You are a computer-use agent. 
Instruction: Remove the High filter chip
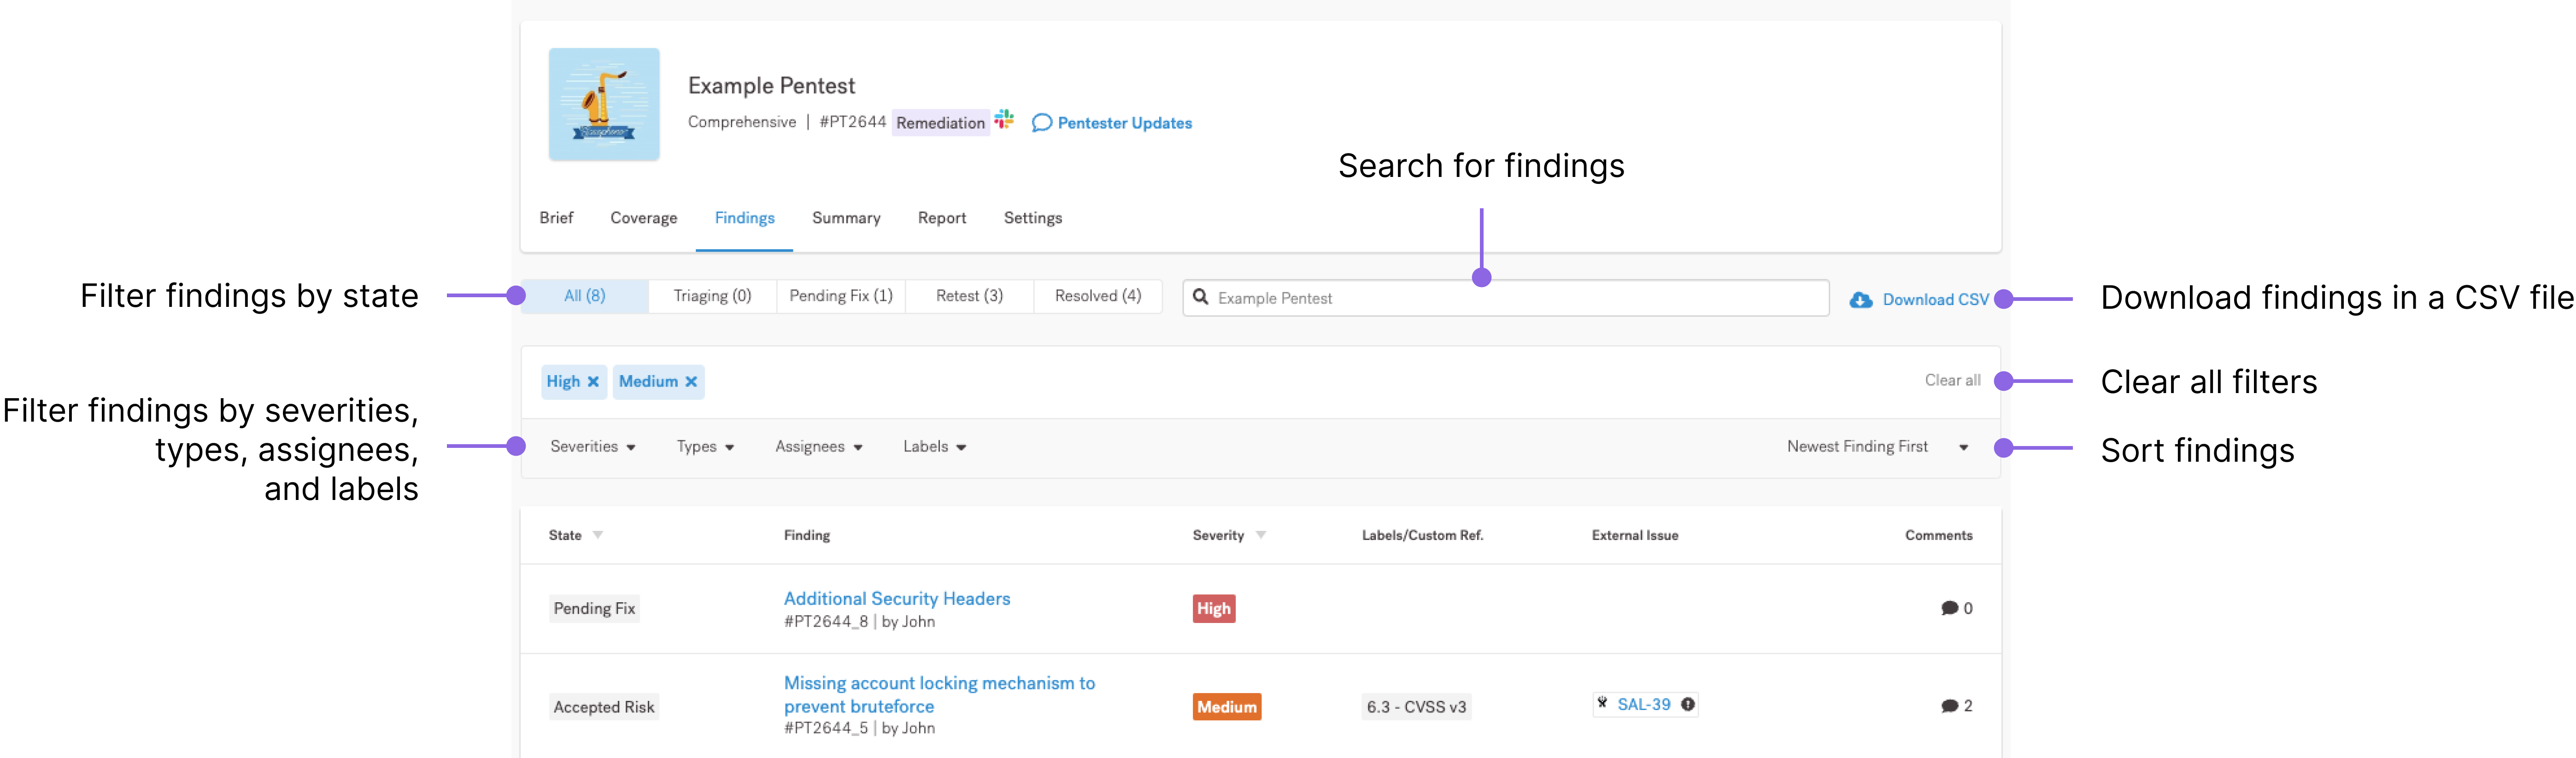tap(593, 382)
